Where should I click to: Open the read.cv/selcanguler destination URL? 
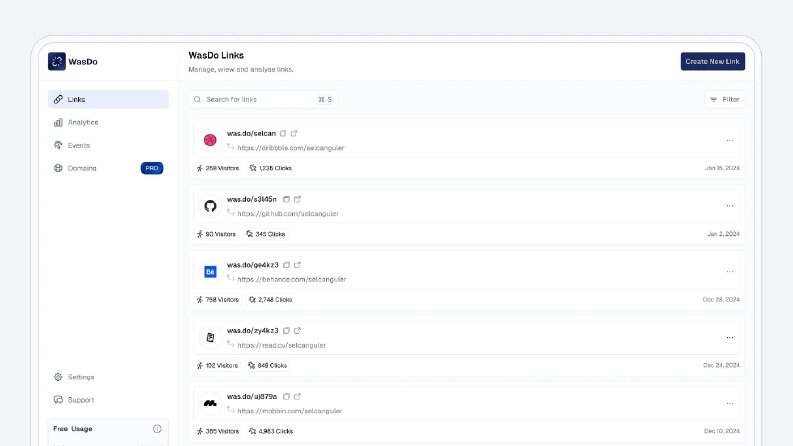[x=282, y=345]
